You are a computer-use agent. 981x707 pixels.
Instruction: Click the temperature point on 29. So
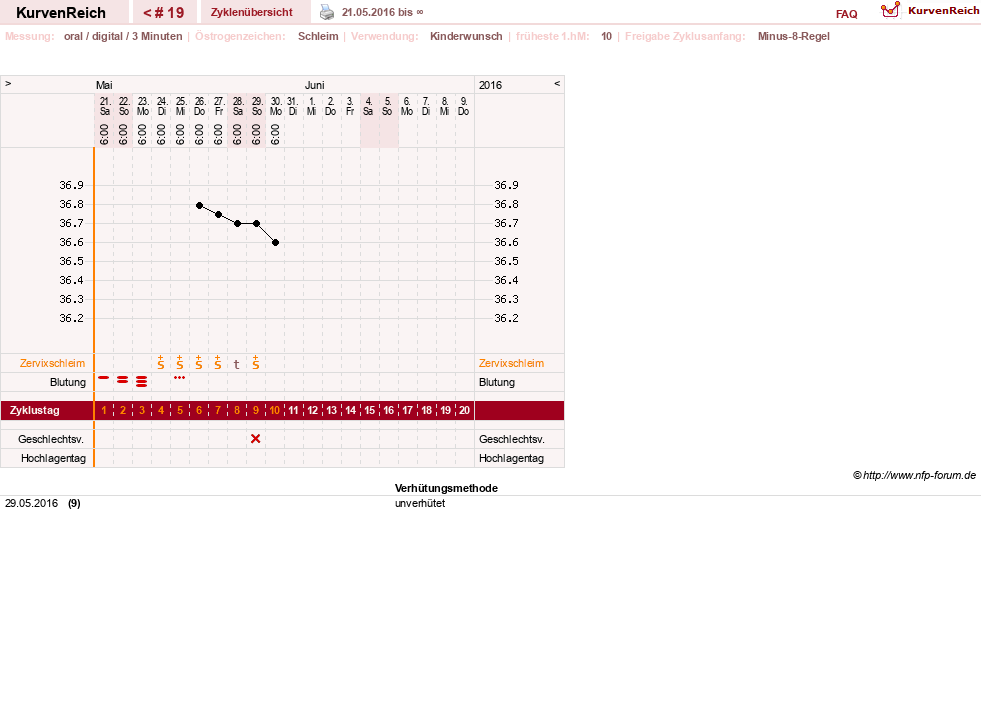coord(257,223)
